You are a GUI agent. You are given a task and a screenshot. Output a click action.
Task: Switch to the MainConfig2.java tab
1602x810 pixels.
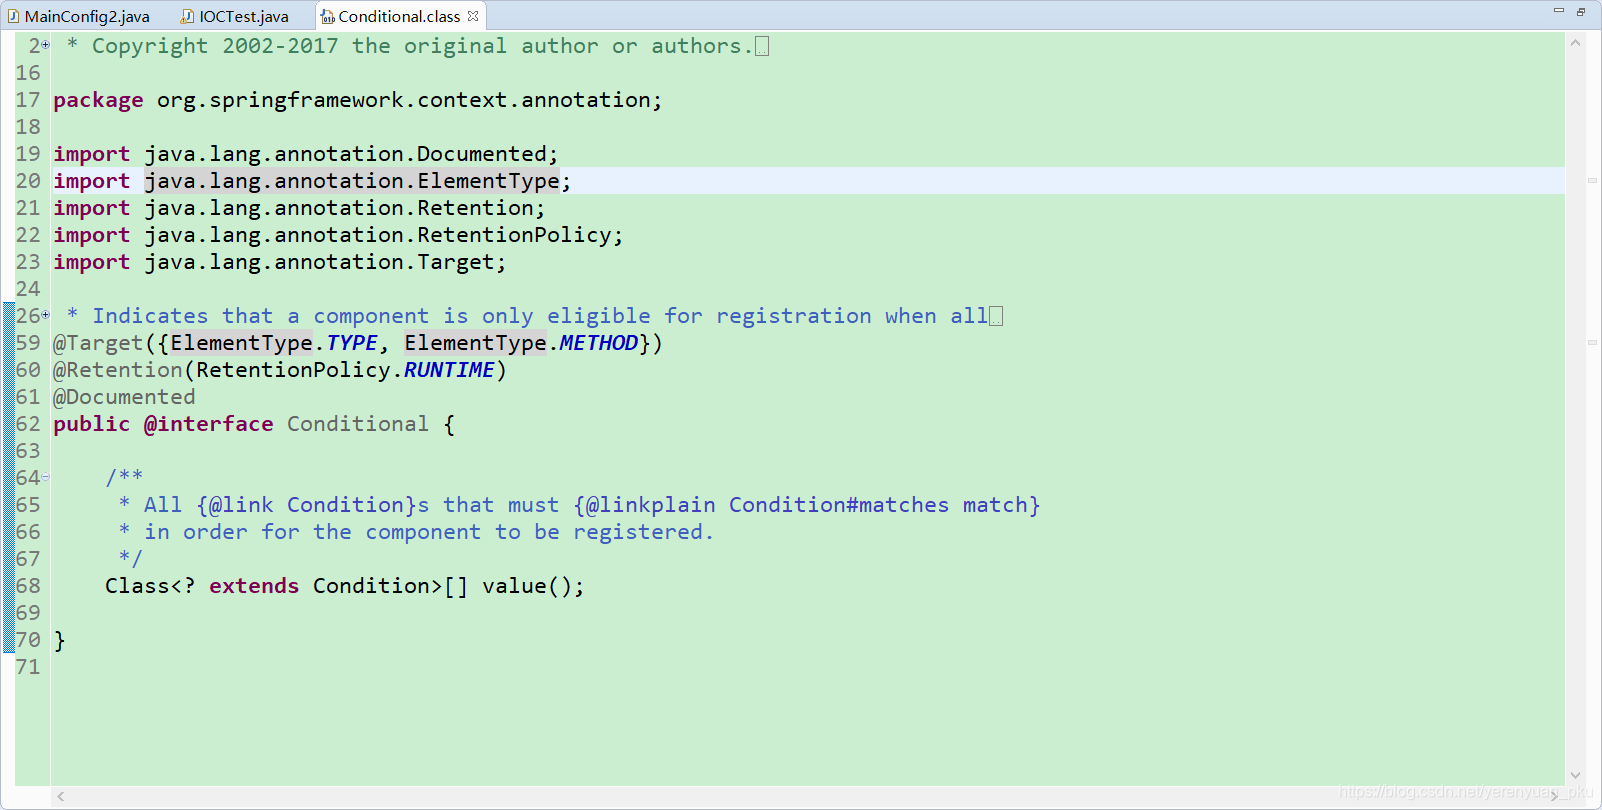[x=78, y=16]
